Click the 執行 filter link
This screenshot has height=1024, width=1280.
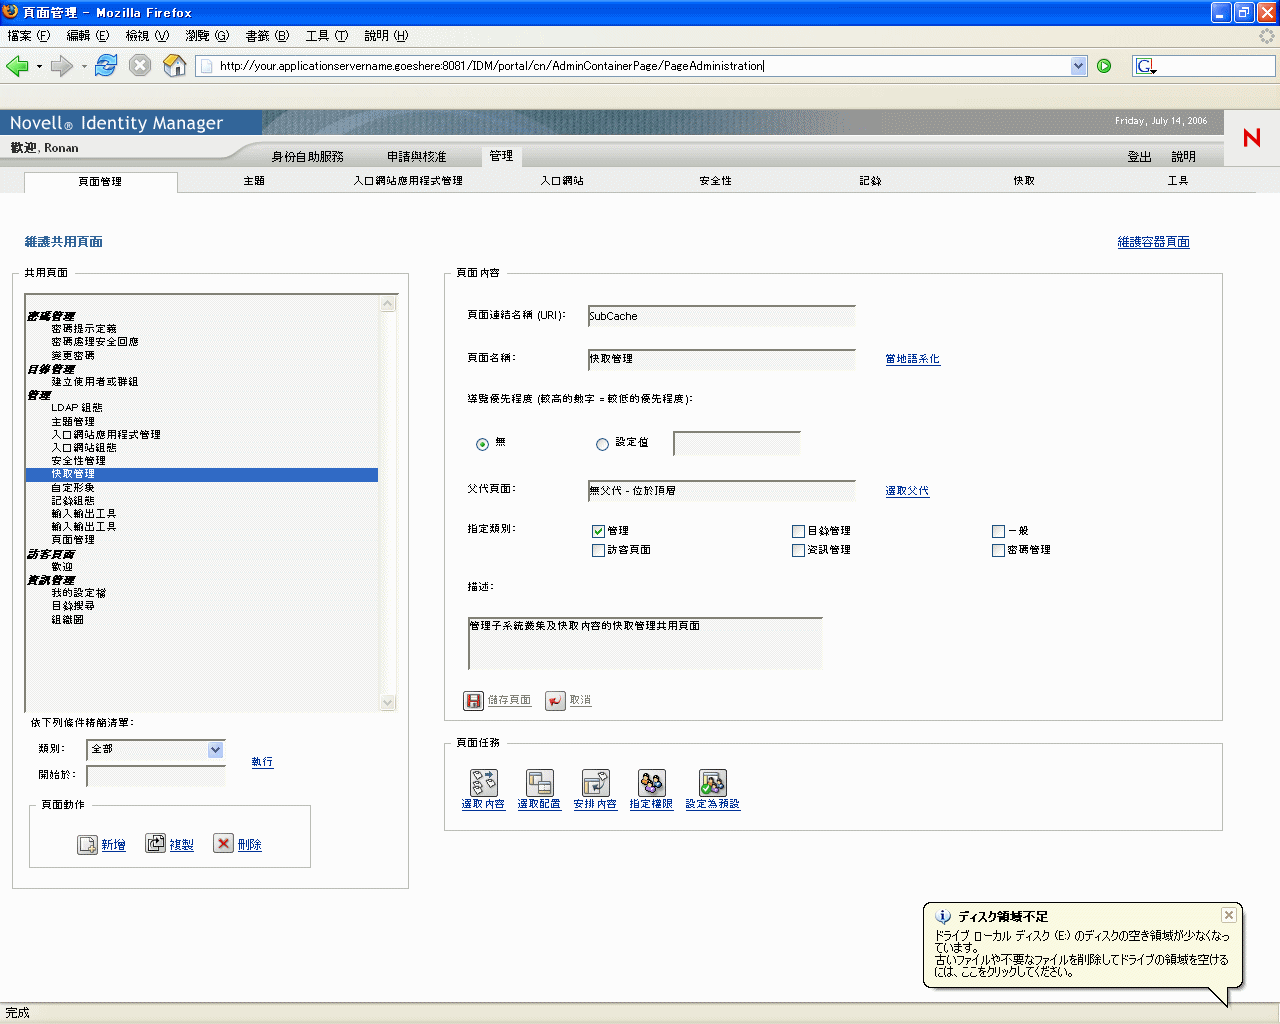[x=262, y=762]
